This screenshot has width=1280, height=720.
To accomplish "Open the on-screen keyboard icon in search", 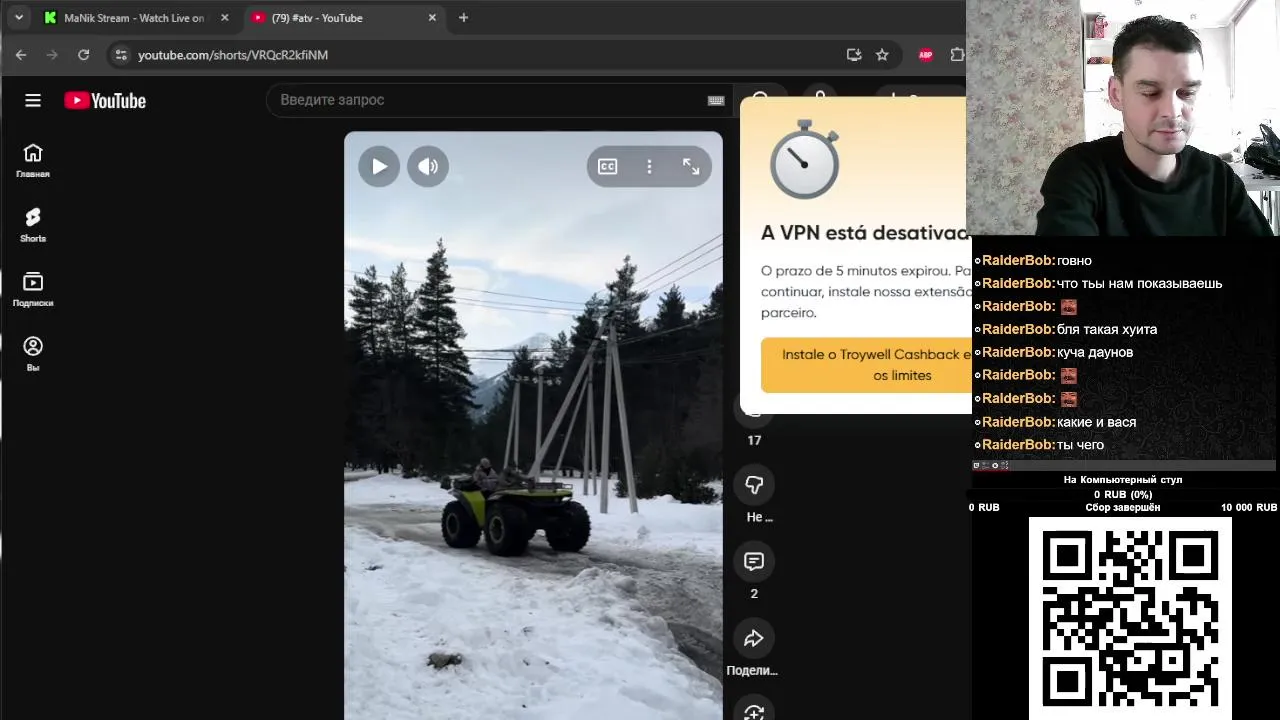I will (x=716, y=100).
